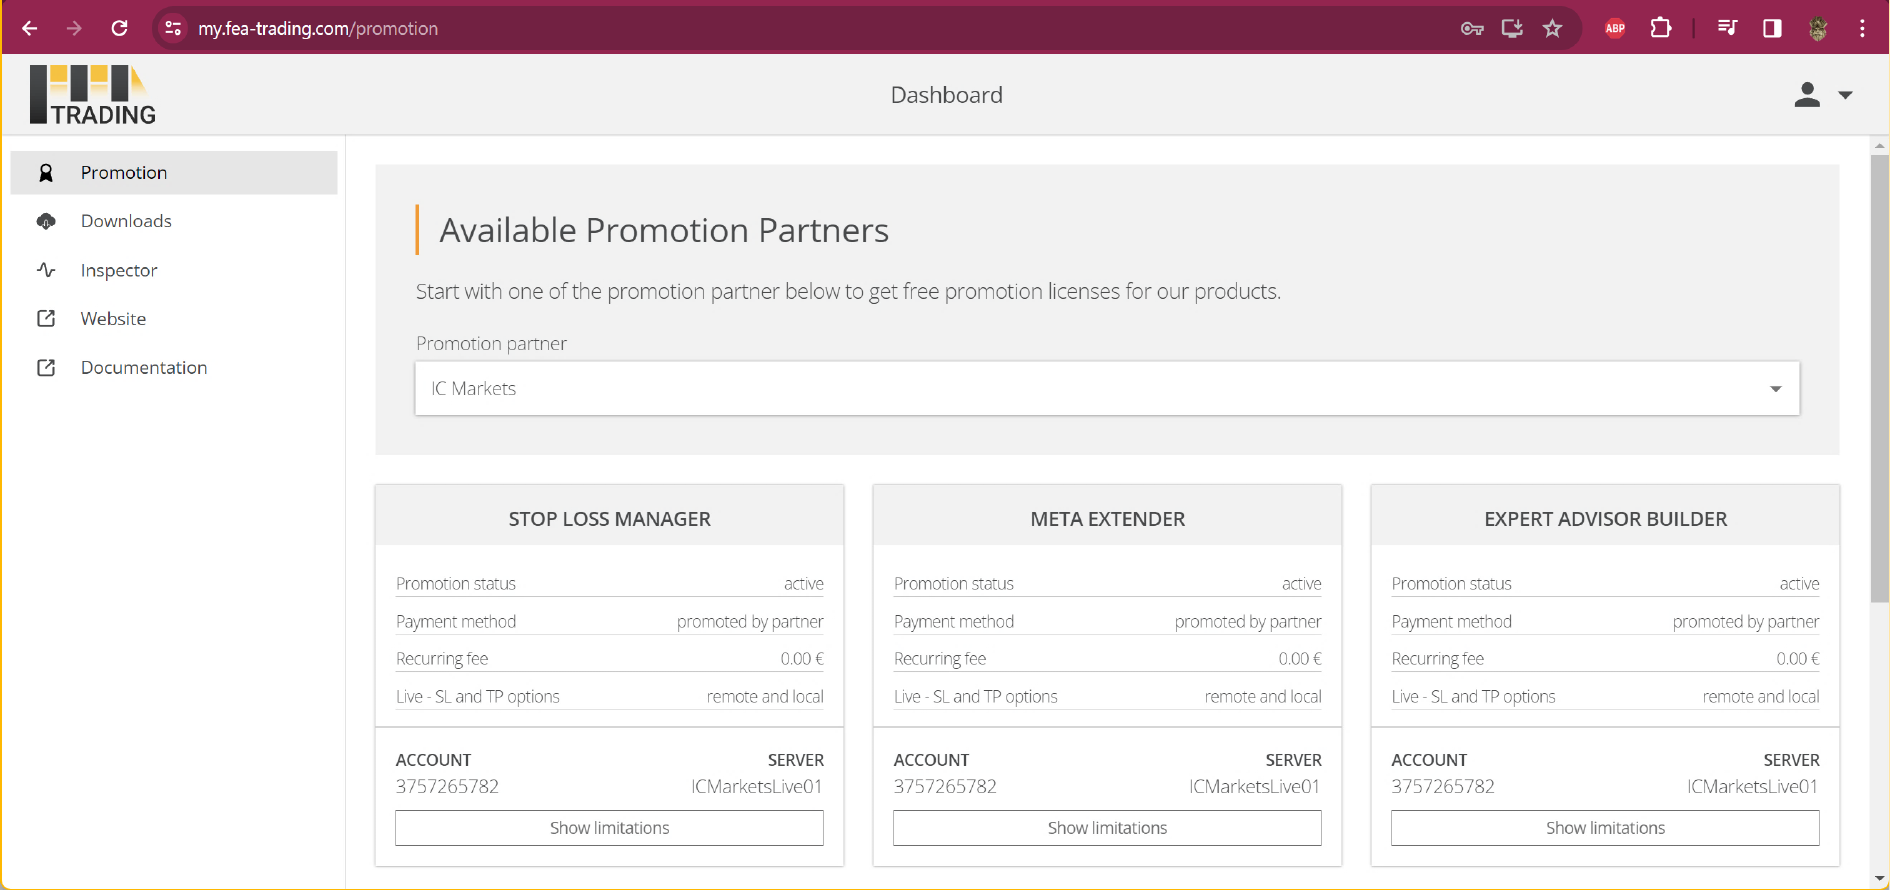1890x890 pixels.
Task: Toggle the browser side panel icon
Action: click(x=1772, y=28)
